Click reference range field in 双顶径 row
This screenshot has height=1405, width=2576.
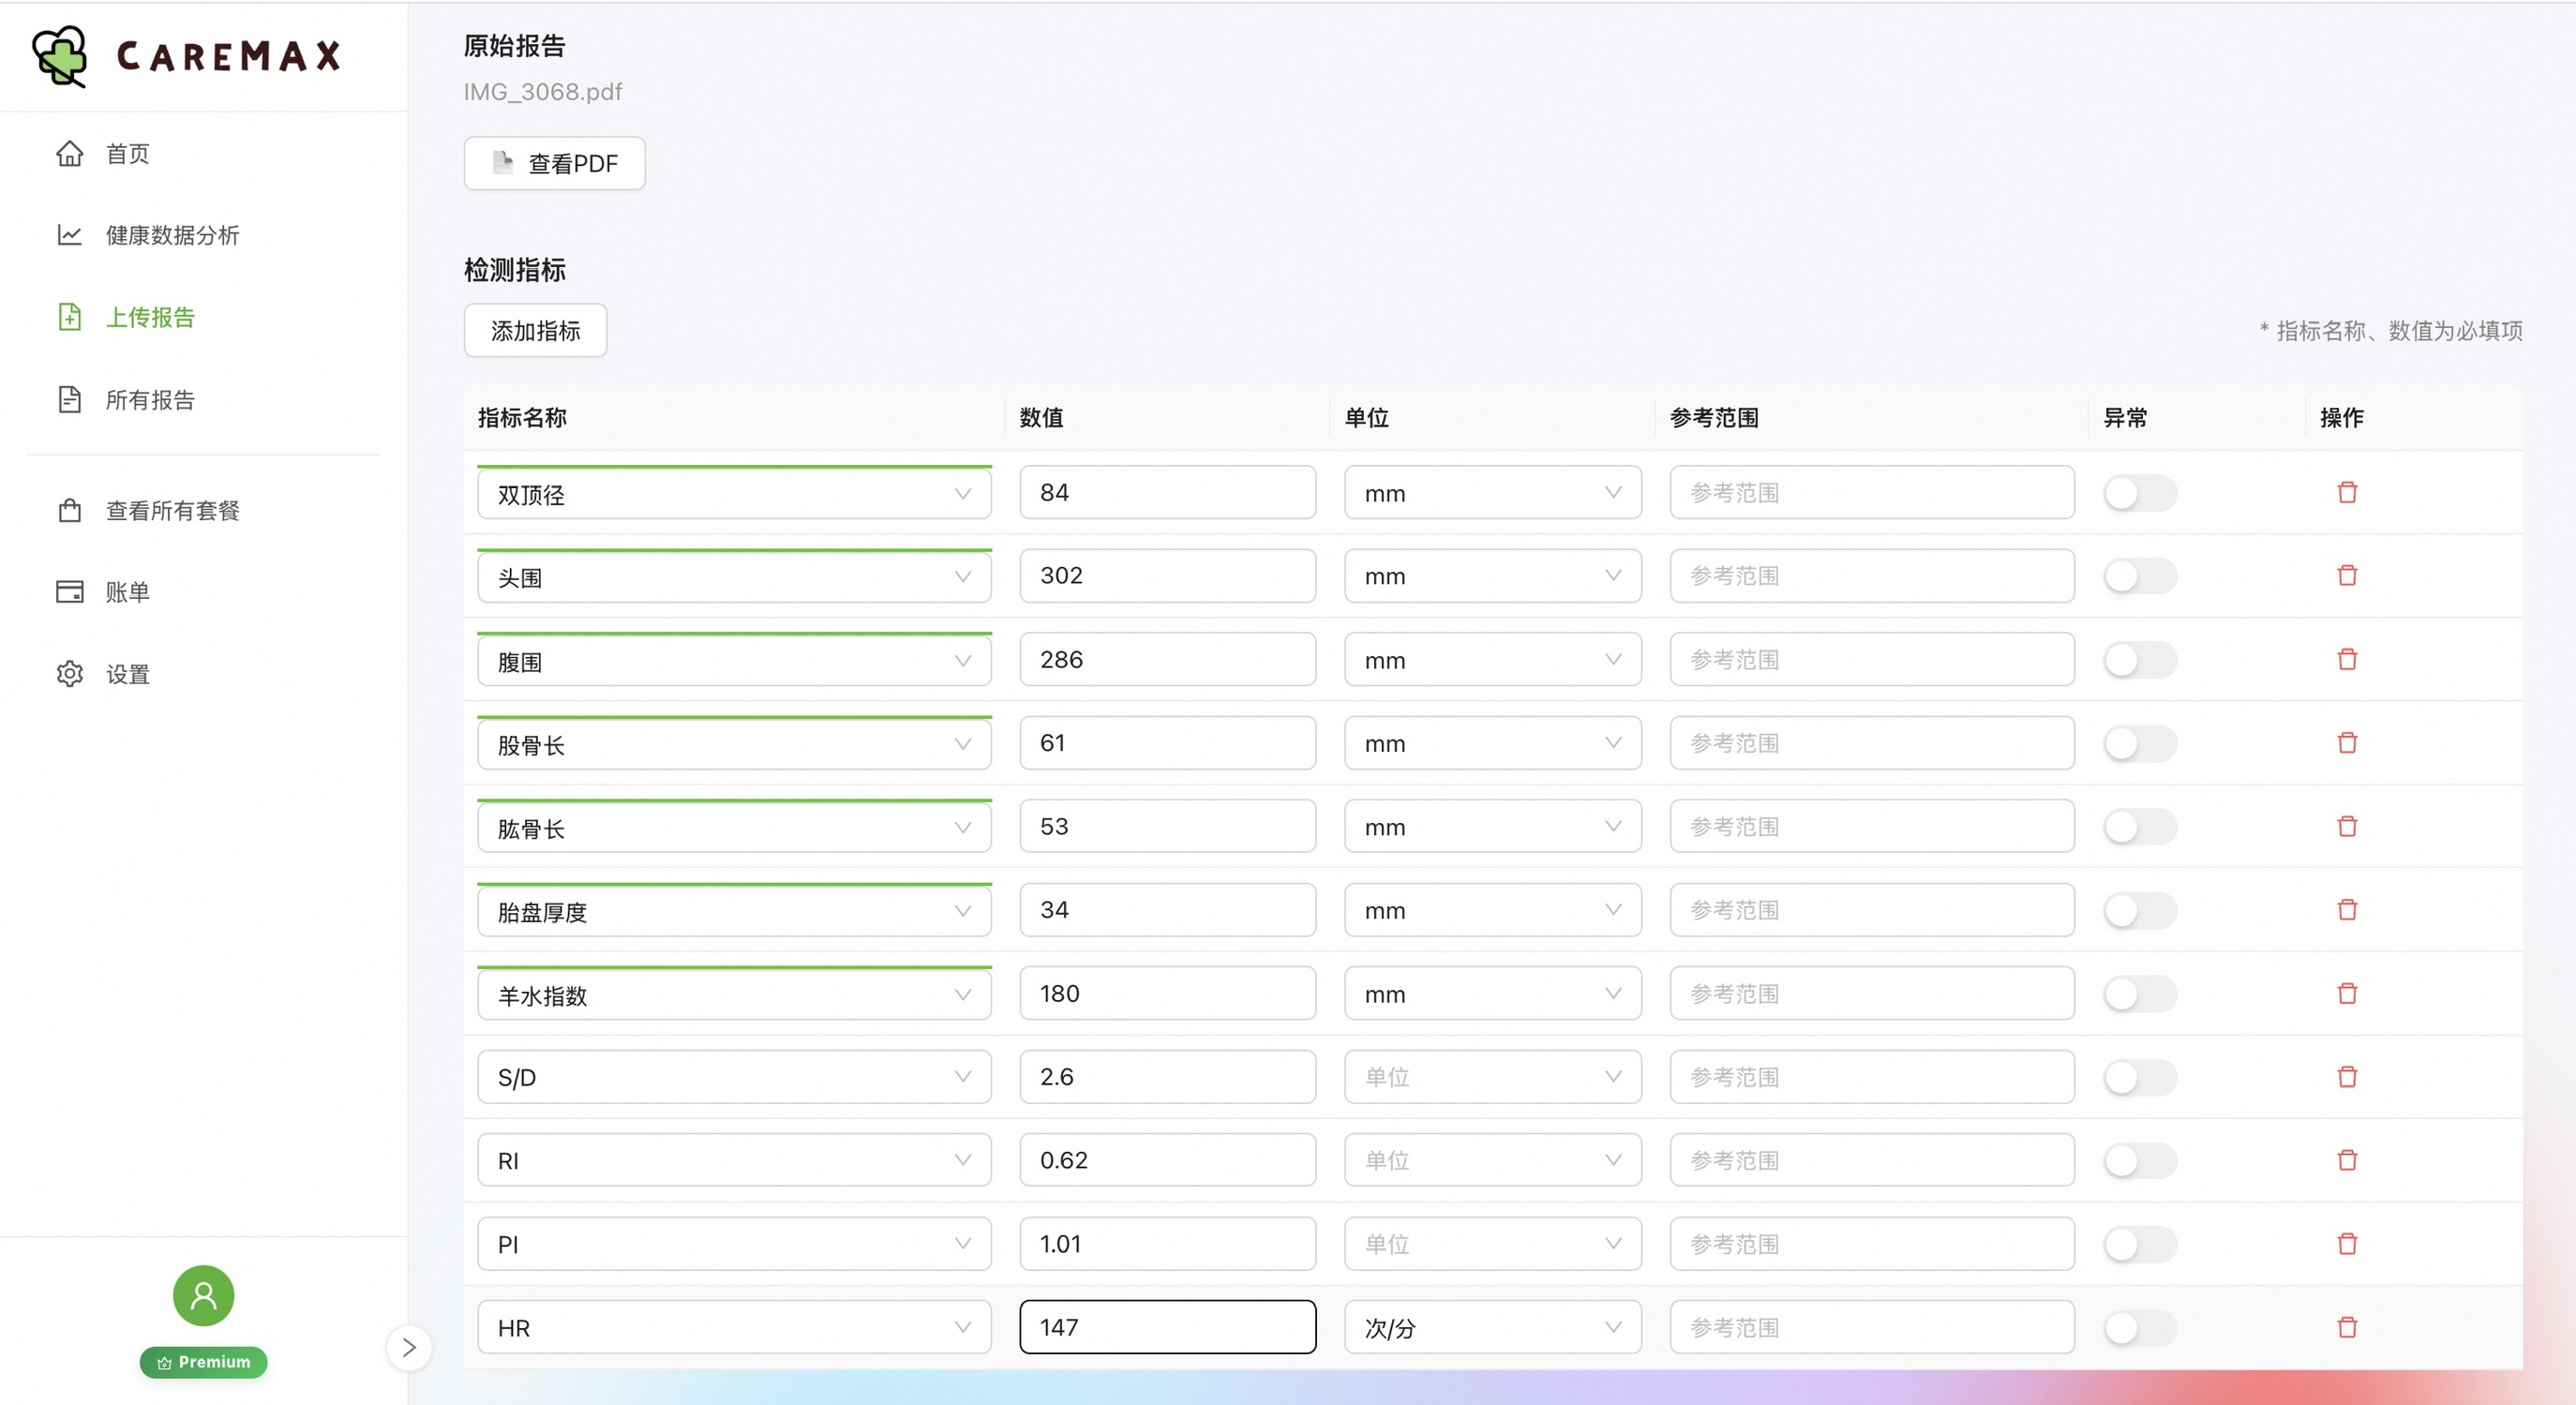[x=1871, y=492]
